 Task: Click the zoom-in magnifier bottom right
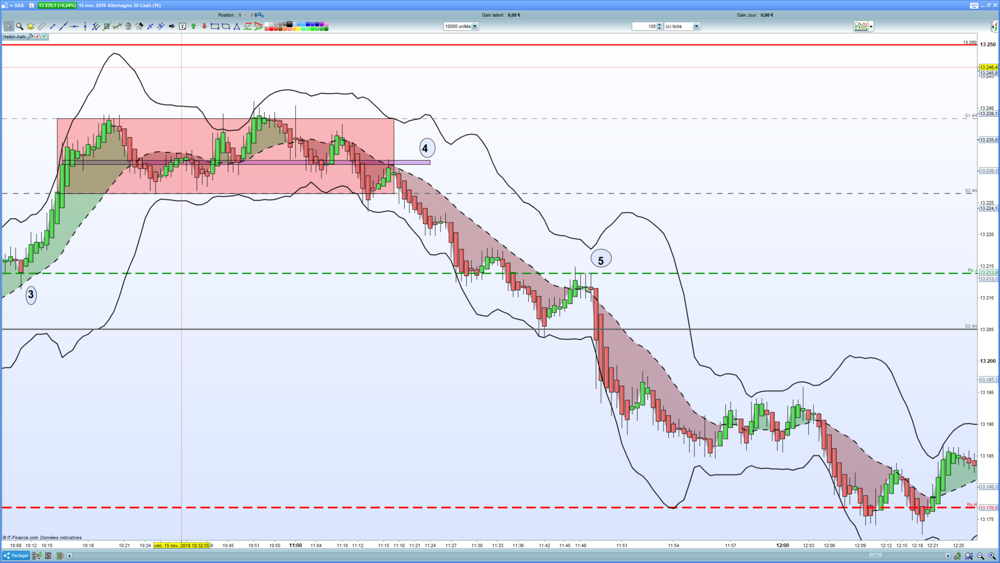pos(990,556)
